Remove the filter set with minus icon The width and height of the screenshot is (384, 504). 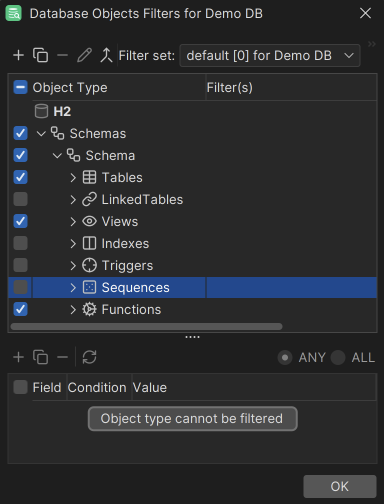[62, 55]
